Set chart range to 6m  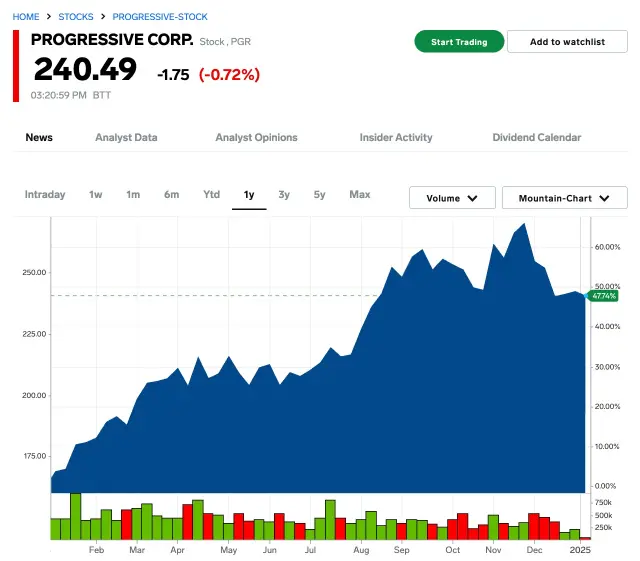[172, 194]
